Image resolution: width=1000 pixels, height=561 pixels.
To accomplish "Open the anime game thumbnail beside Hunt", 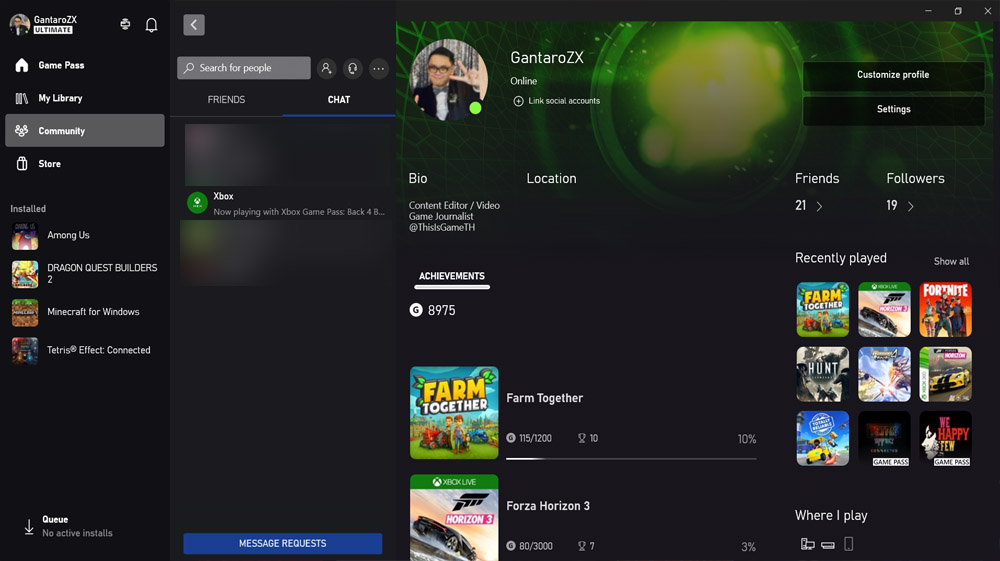I will pos(884,374).
